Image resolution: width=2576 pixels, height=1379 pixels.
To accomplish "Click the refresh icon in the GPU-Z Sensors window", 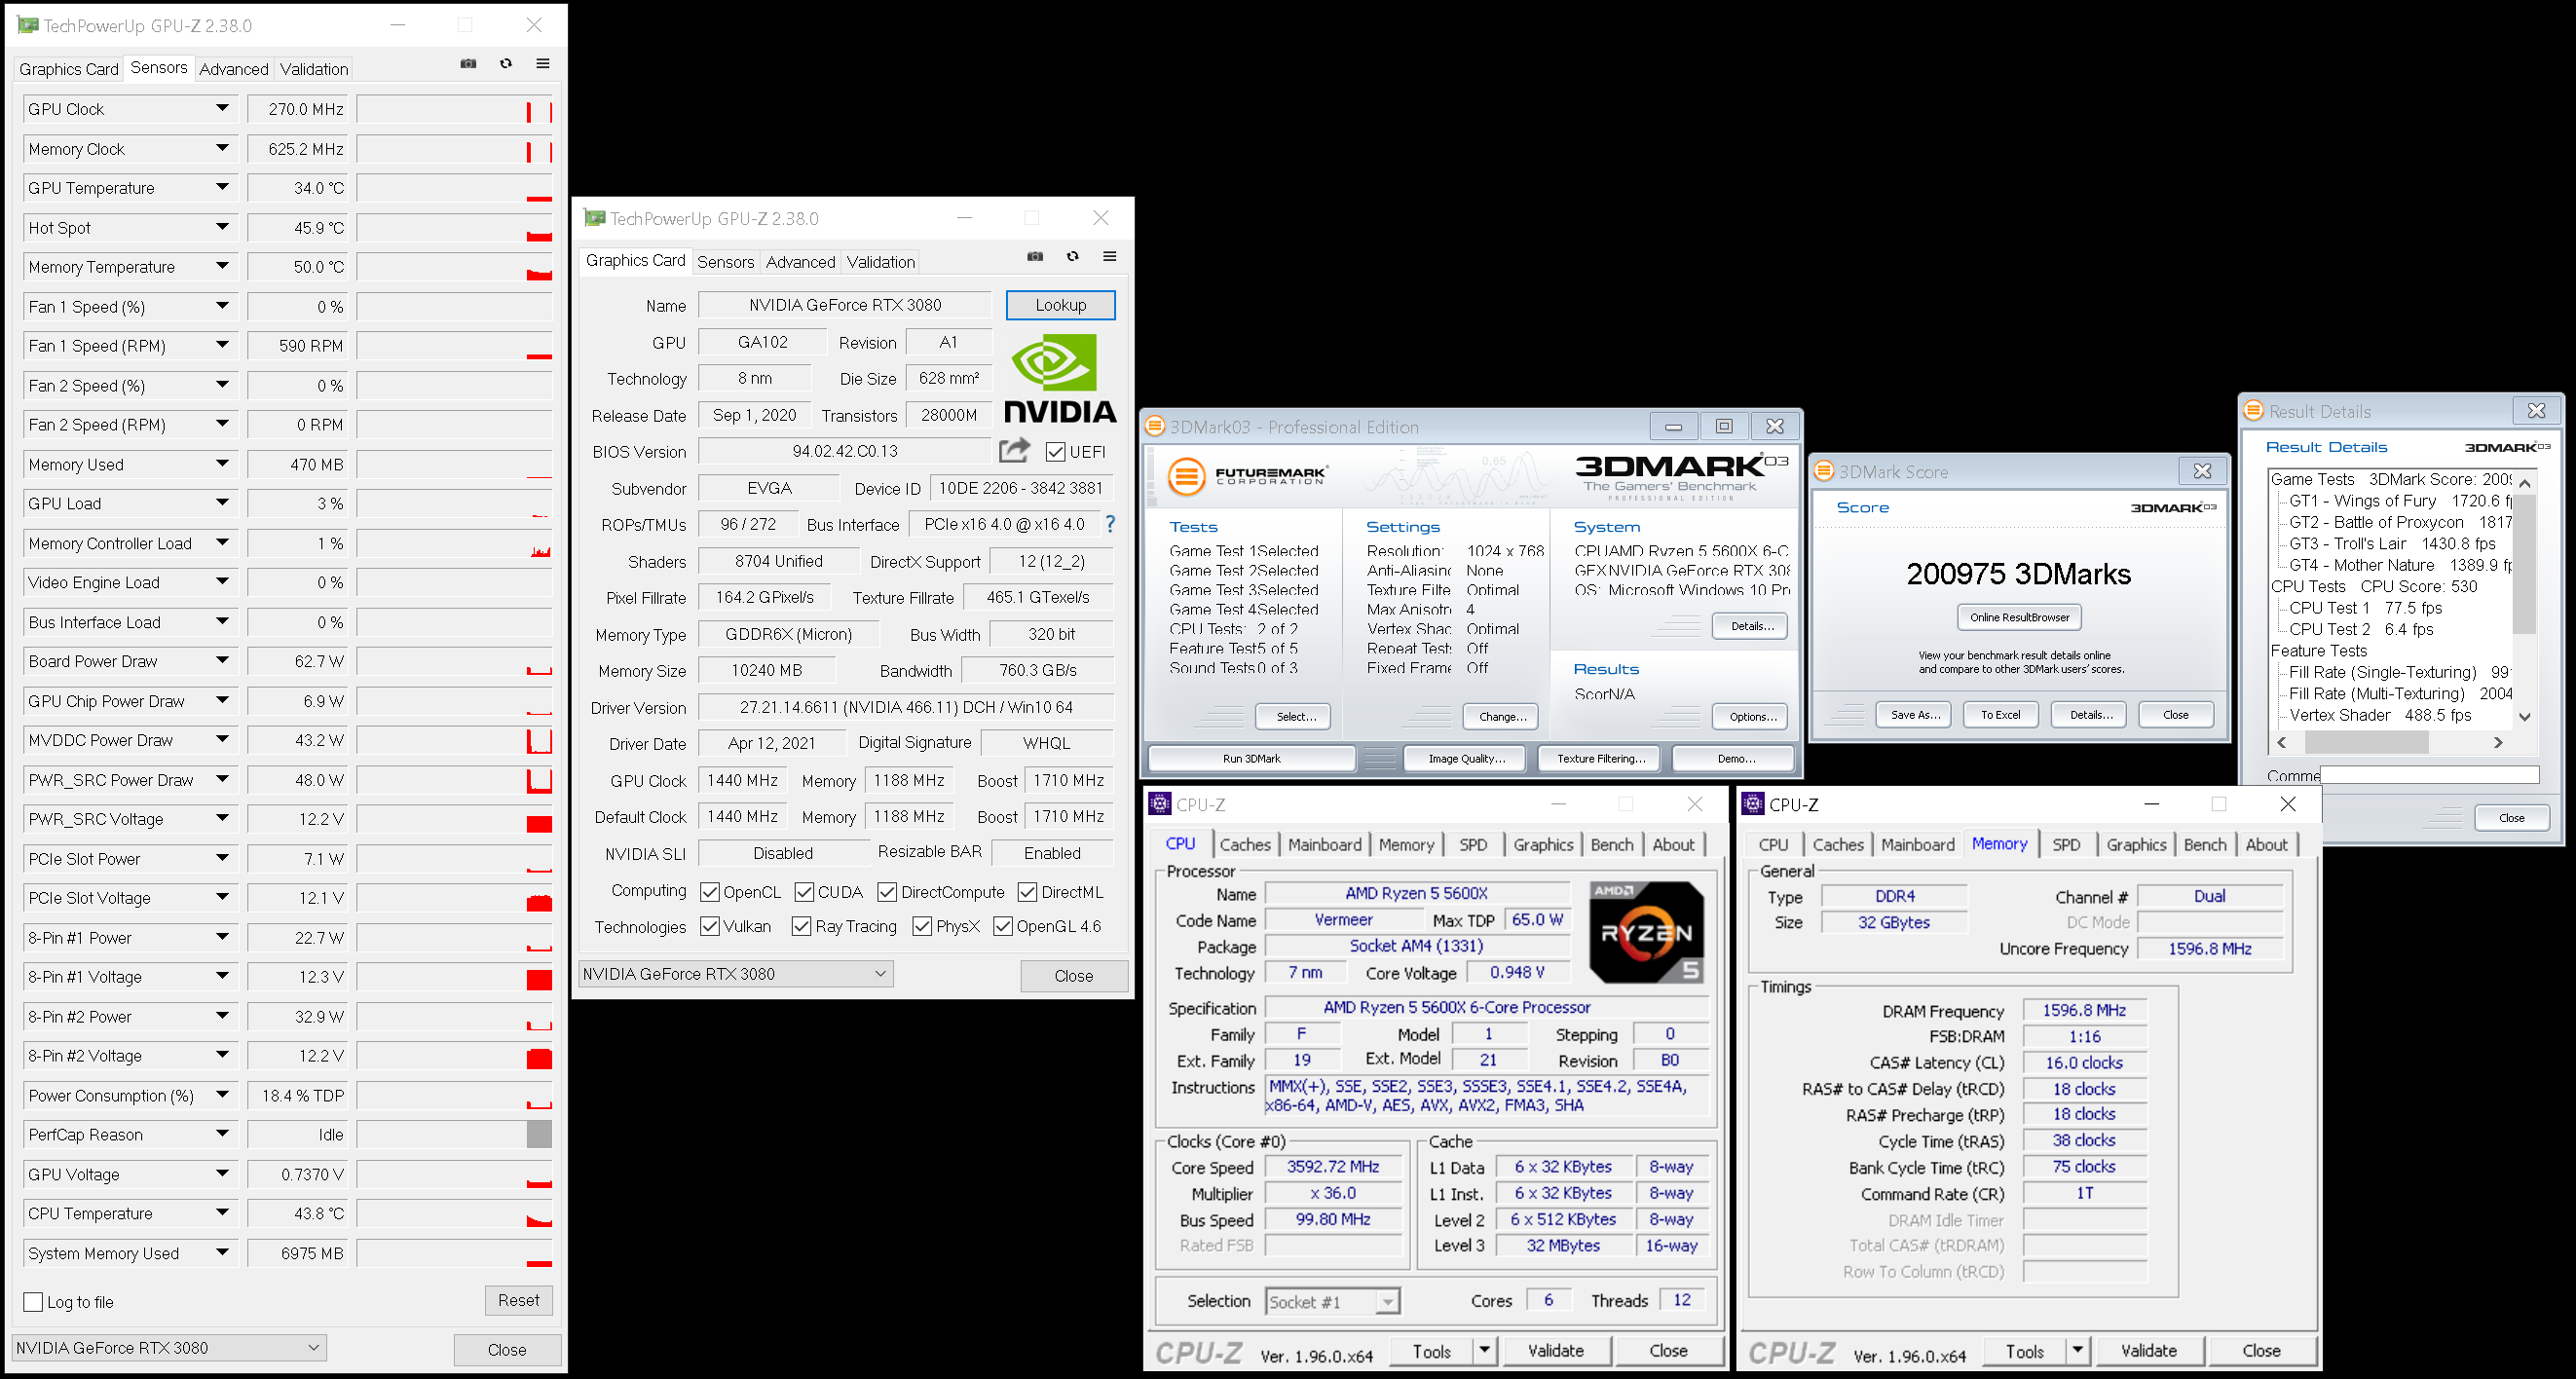I will click(x=506, y=64).
